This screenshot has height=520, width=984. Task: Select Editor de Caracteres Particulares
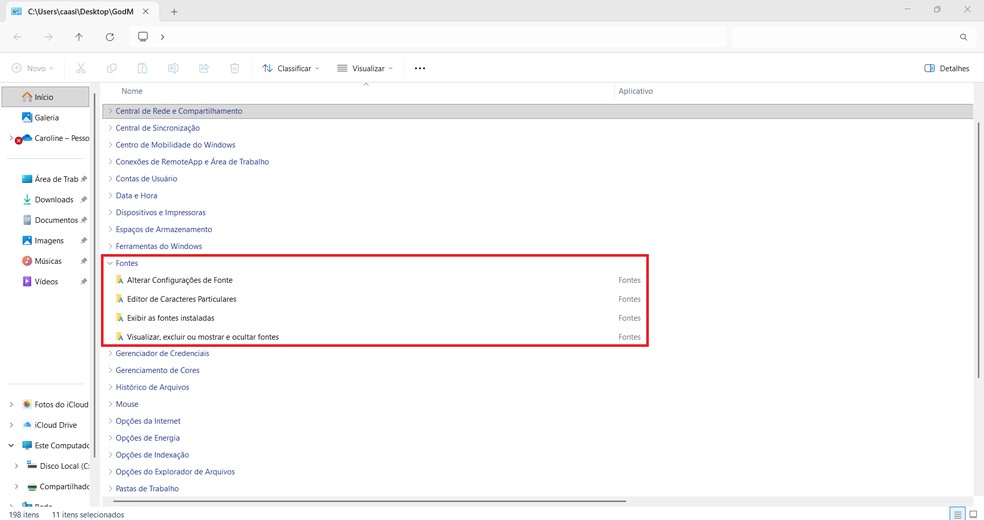(181, 299)
